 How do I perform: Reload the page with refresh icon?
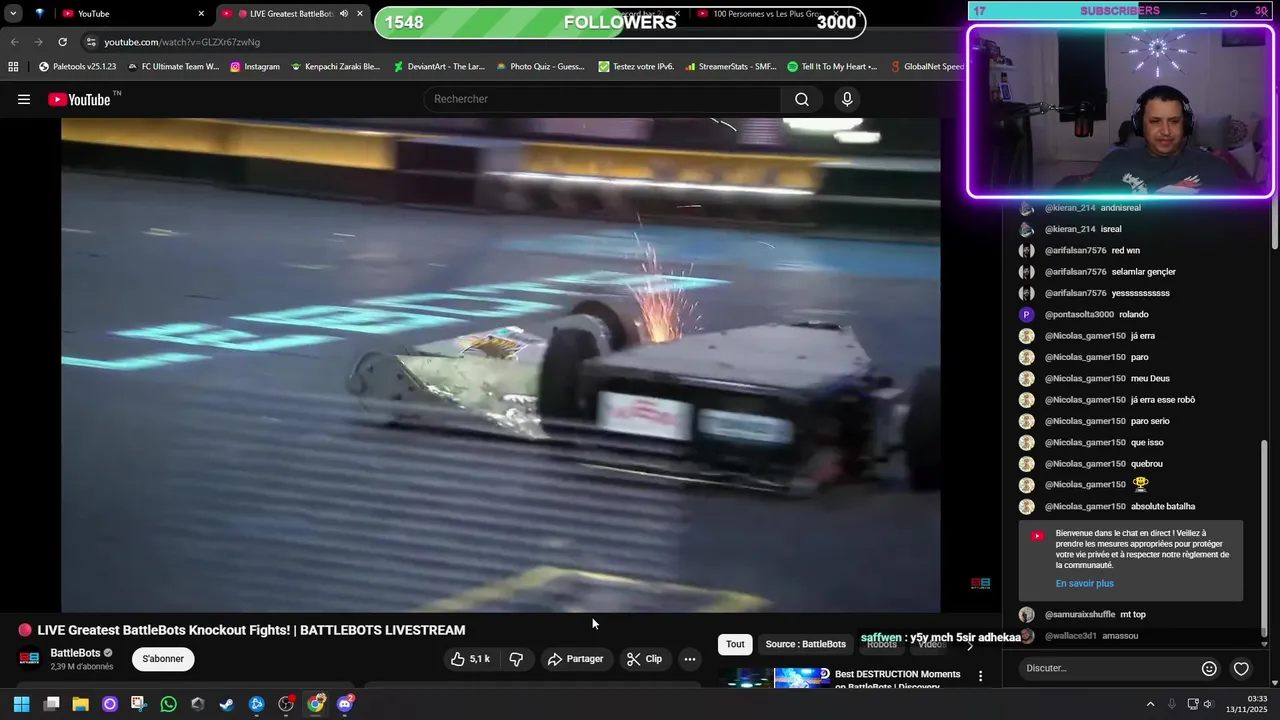point(62,42)
